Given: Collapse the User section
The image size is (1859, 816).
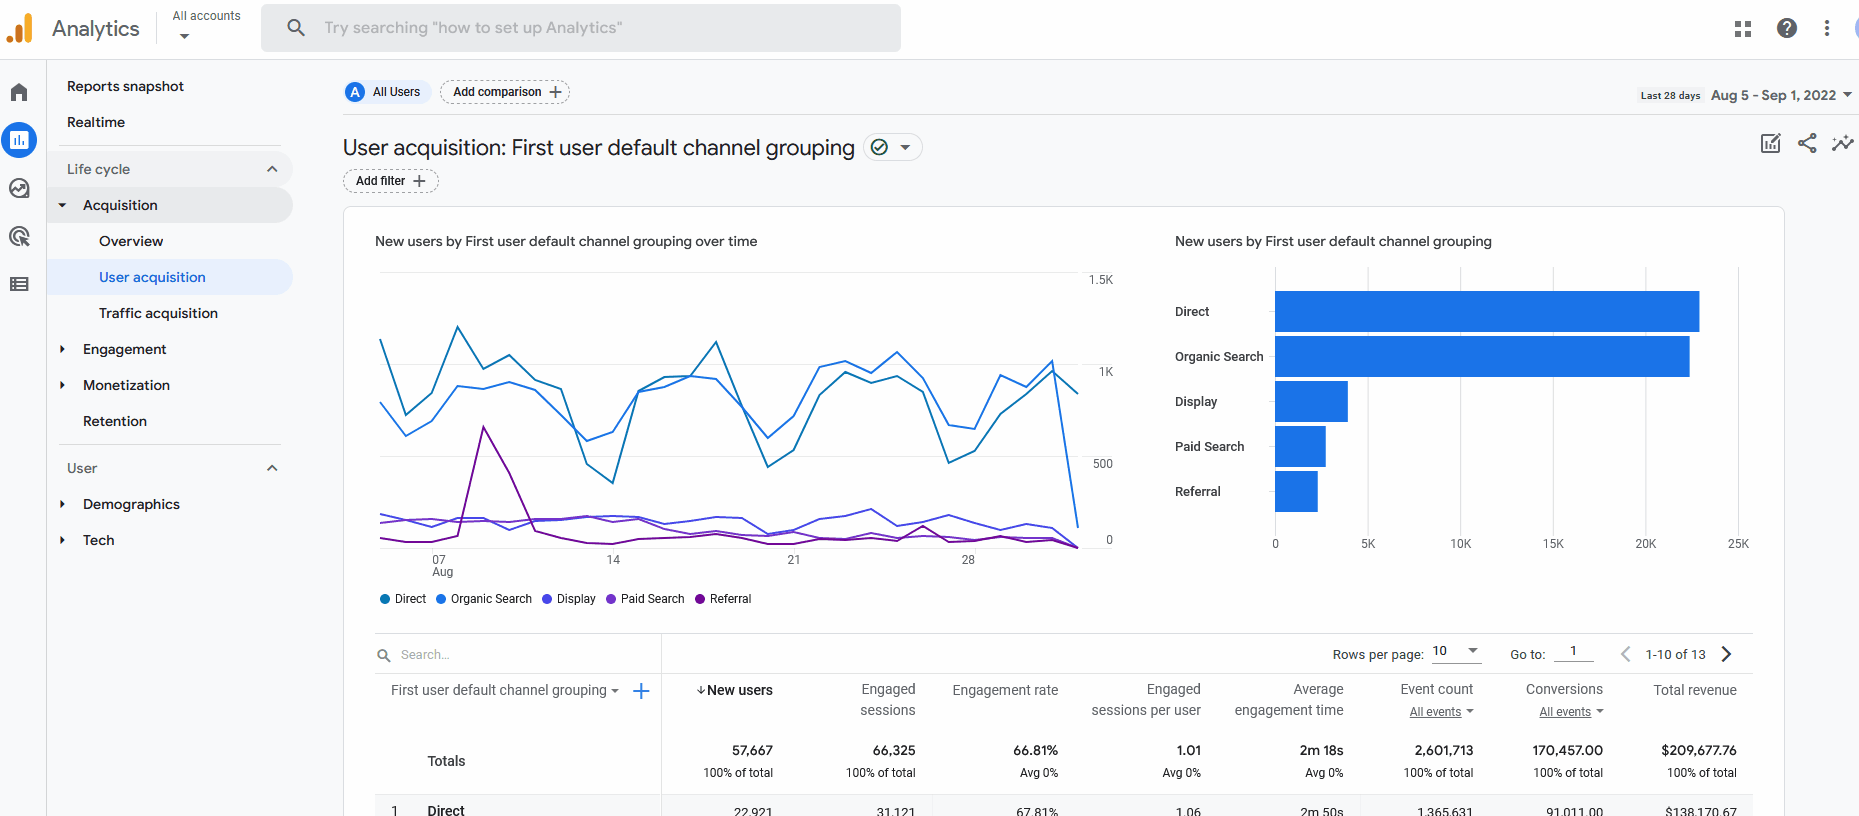Looking at the screenshot, I should pos(272,468).
